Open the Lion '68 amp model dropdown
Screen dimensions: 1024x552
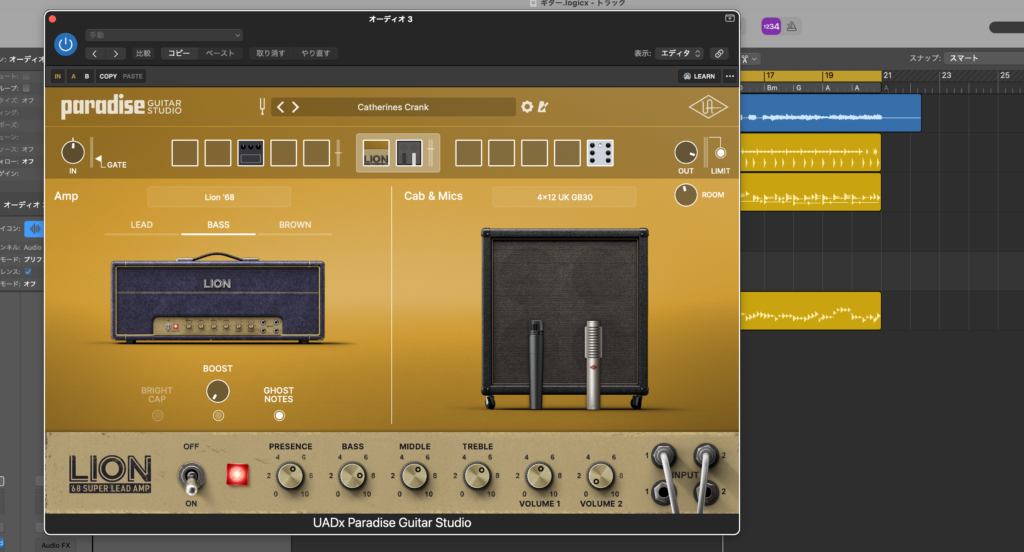[x=219, y=197]
